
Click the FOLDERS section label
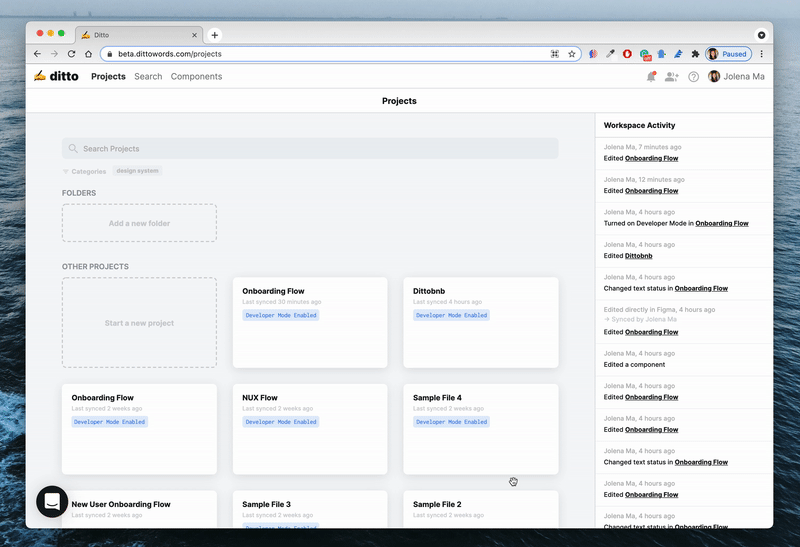(x=79, y=193)
